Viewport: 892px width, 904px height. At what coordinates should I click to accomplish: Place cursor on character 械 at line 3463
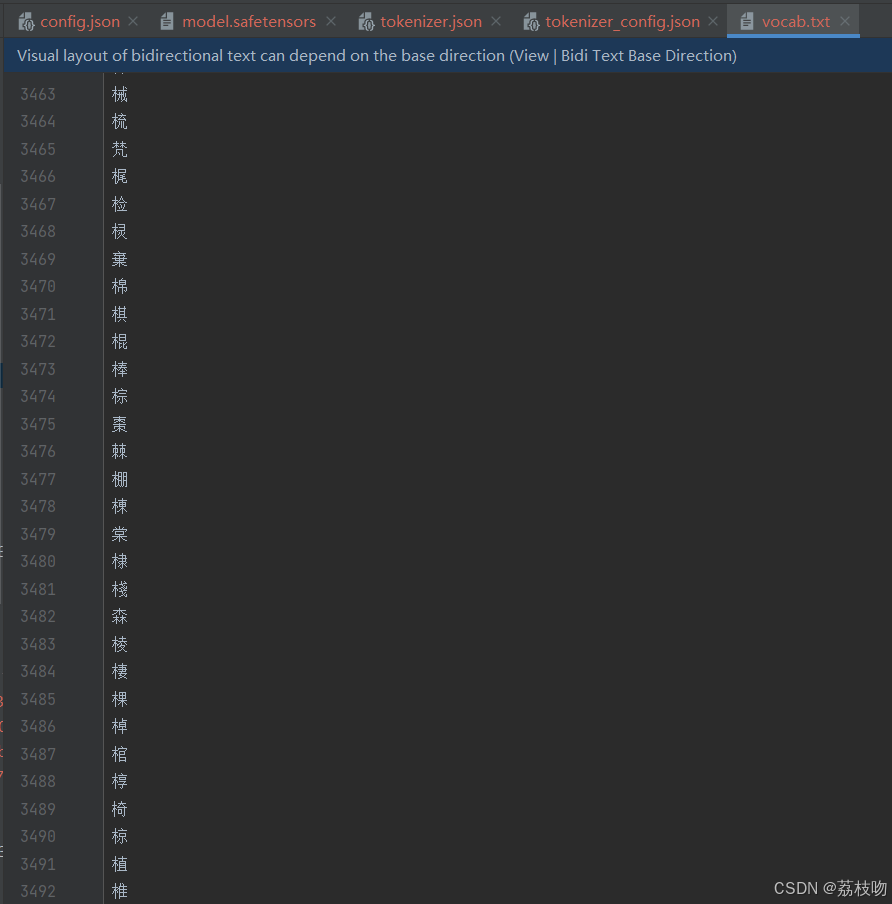119,94
